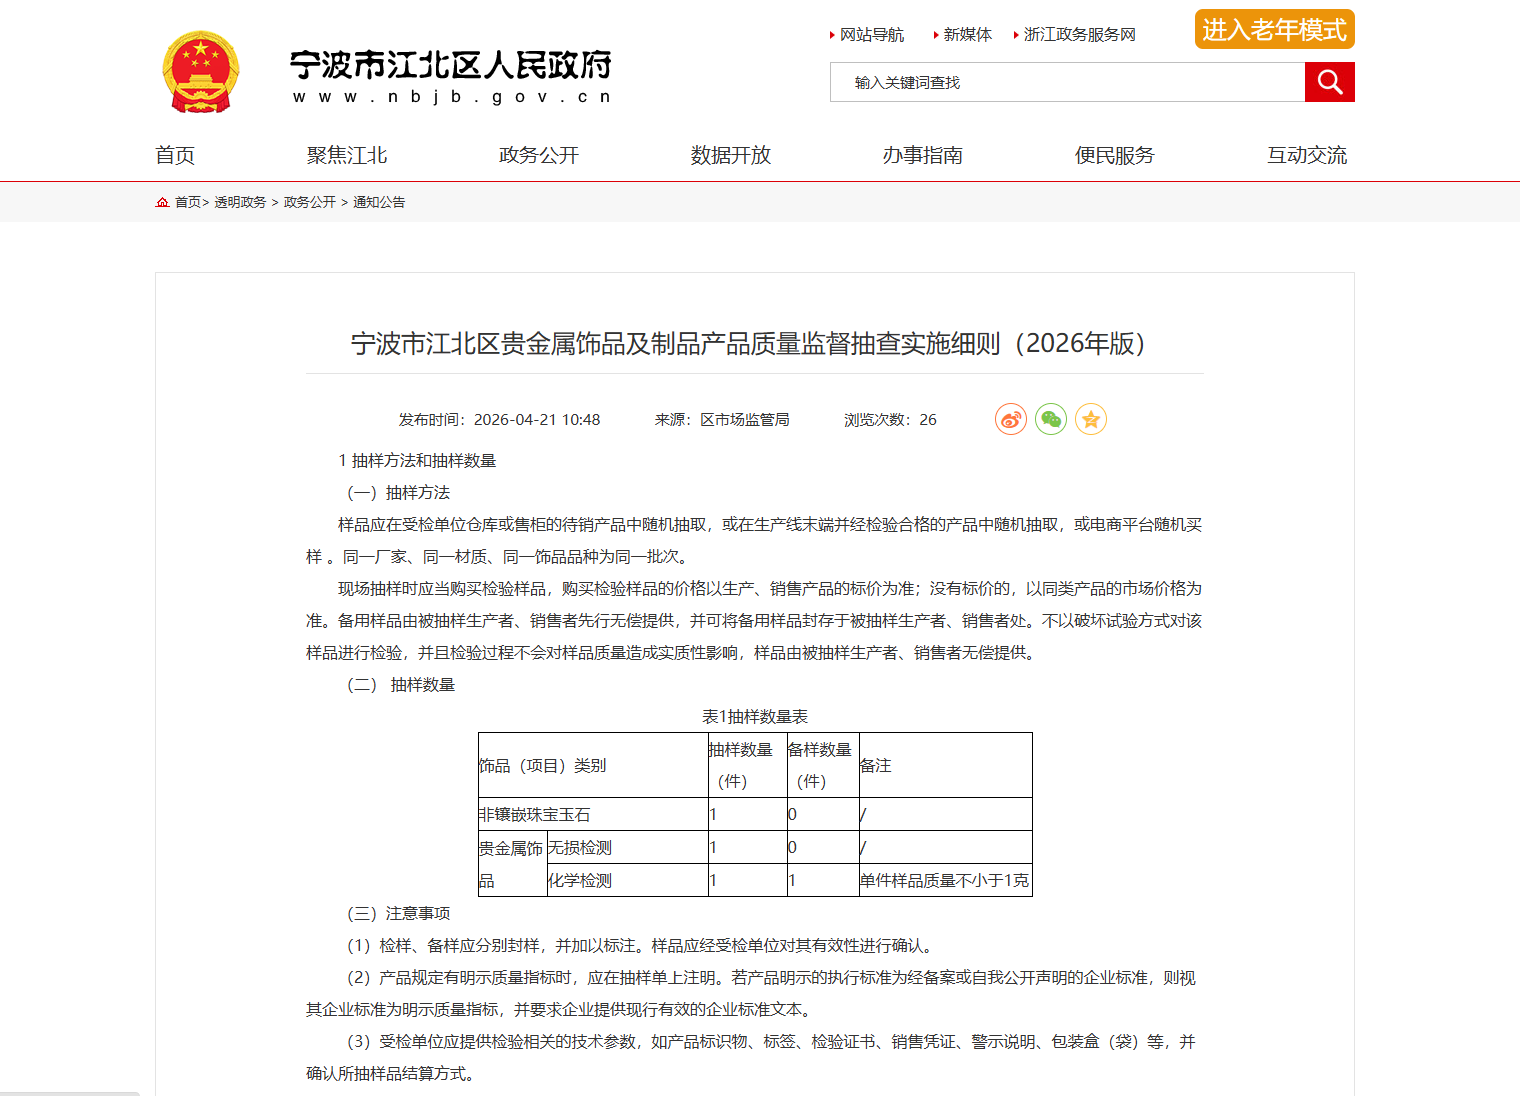The width and height of the screenshot is (1520, 1096).
Task: Open the 政务公开 navigation menu
Action: (539, 155)
